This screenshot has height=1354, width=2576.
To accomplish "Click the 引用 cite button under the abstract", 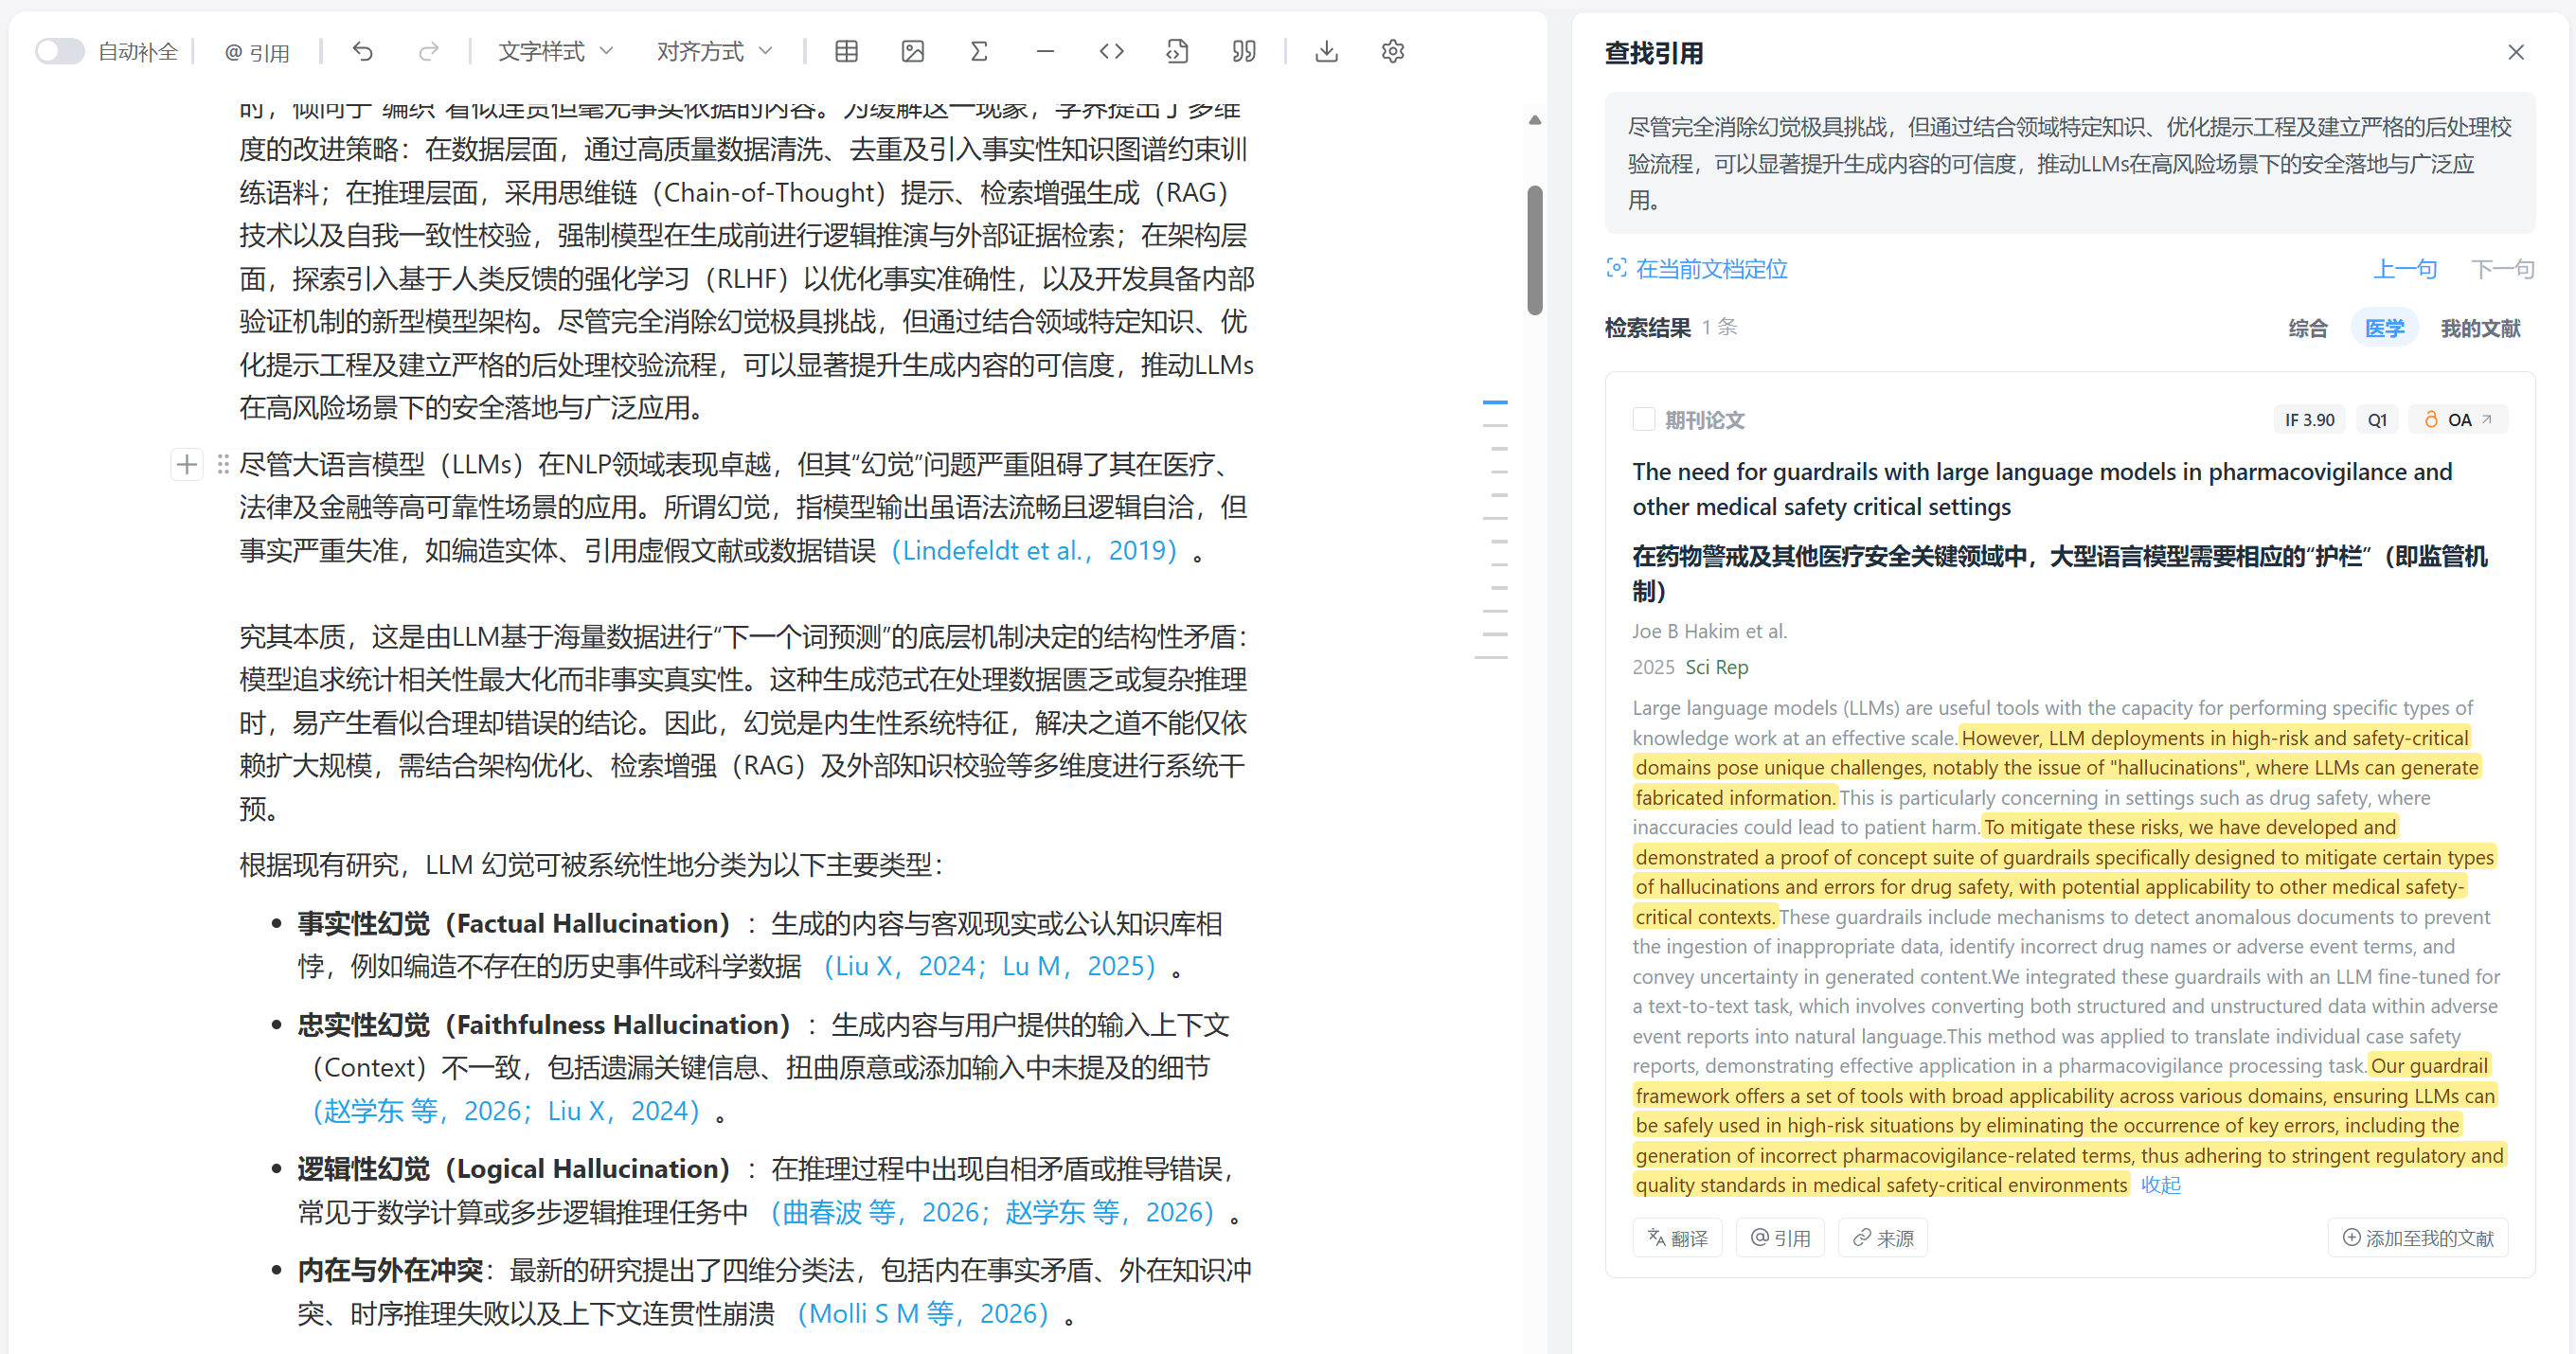I will (1780, 1238).
